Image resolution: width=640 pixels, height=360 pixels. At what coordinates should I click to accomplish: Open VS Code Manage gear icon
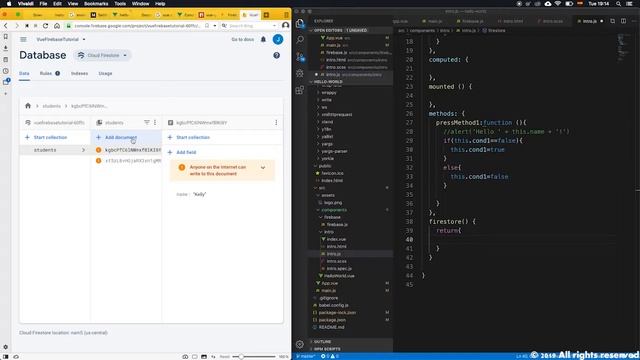tap(300, 344)
